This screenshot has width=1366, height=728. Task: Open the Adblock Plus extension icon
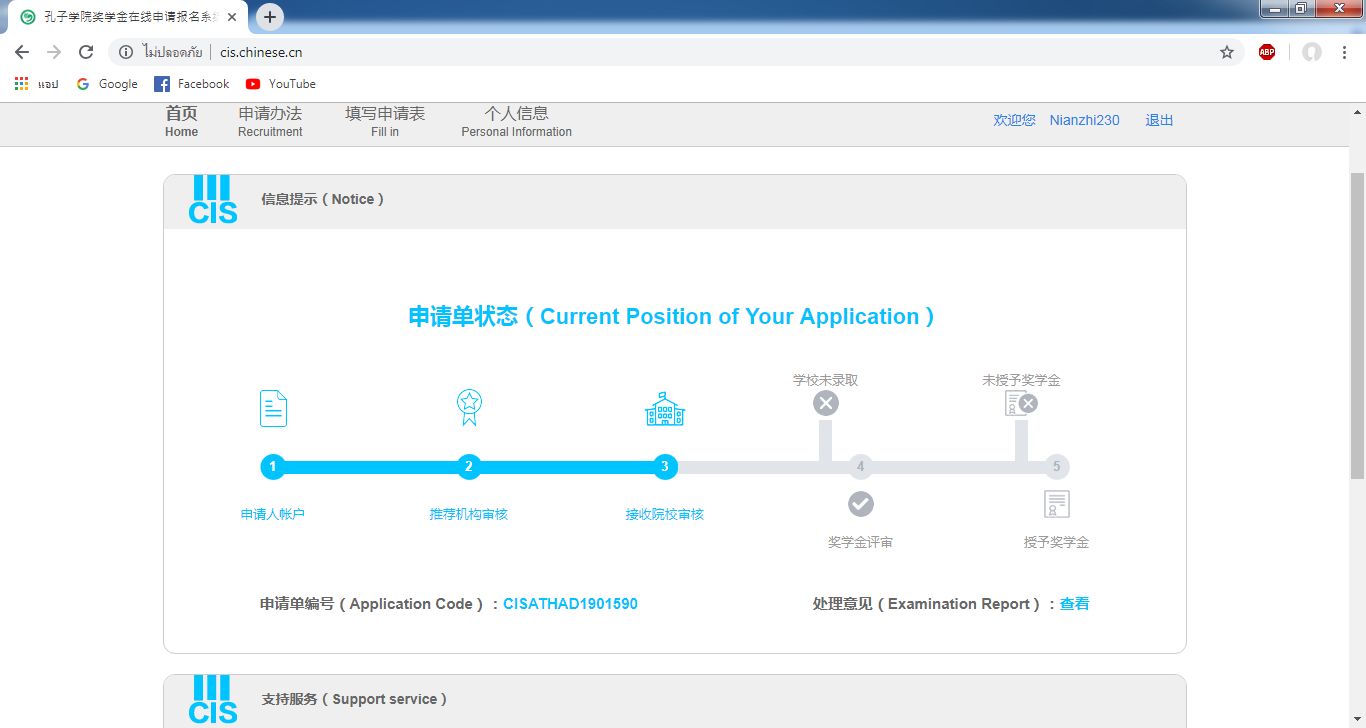1267,52
